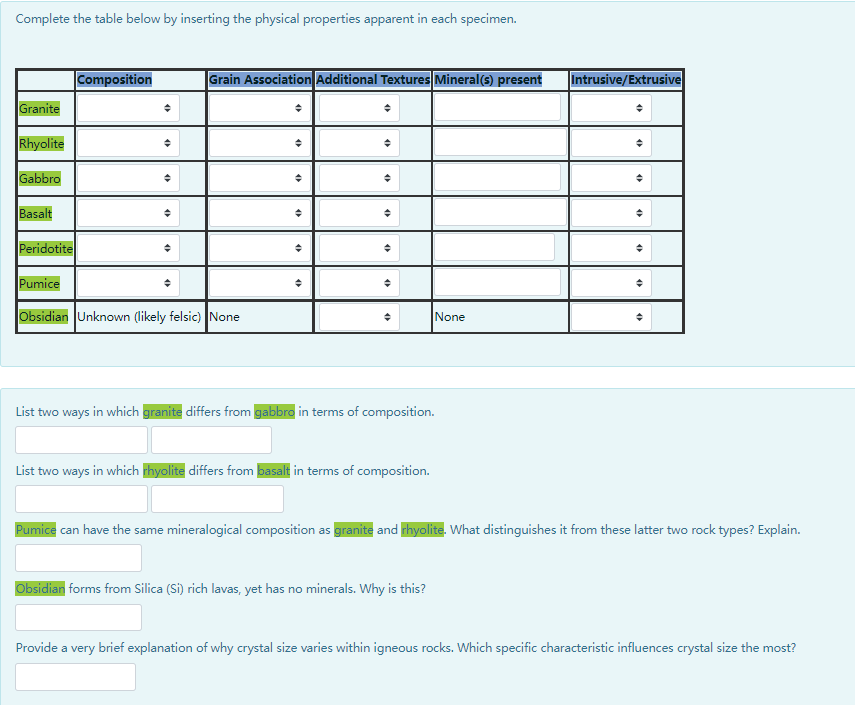Click the Mineral(s) present field for Pumice
This screenshot has width=855, height=705.
click(x=496, y=282)
